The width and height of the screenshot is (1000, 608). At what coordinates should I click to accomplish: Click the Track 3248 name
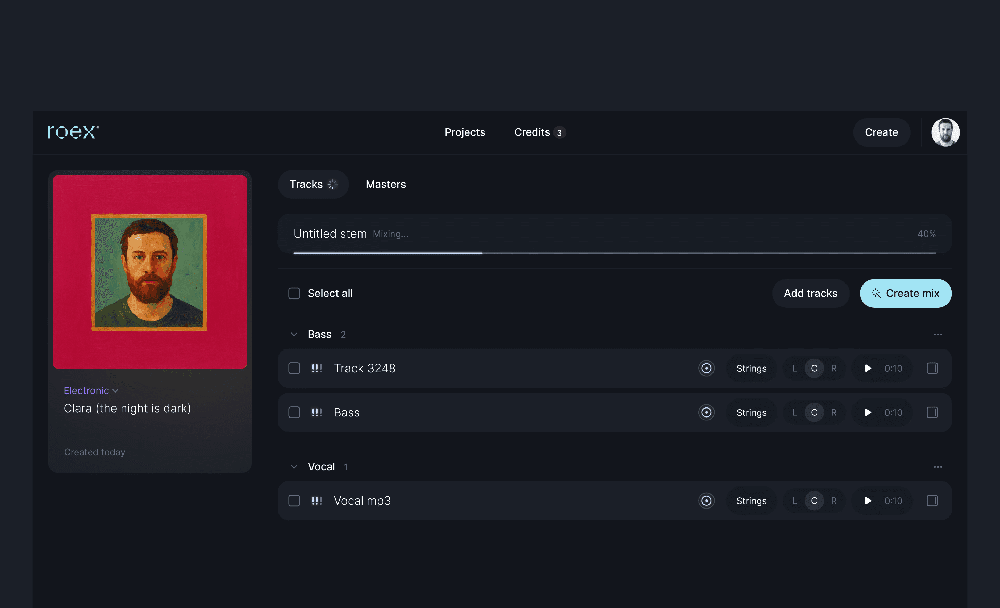coord(365,368)
